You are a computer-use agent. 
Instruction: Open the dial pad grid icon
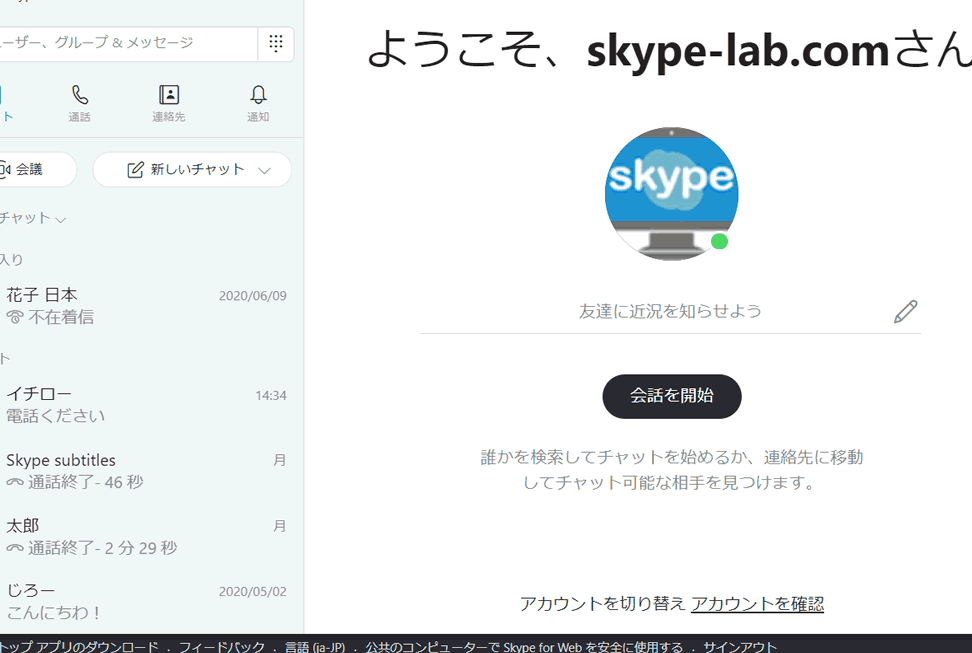click(276, 43)
